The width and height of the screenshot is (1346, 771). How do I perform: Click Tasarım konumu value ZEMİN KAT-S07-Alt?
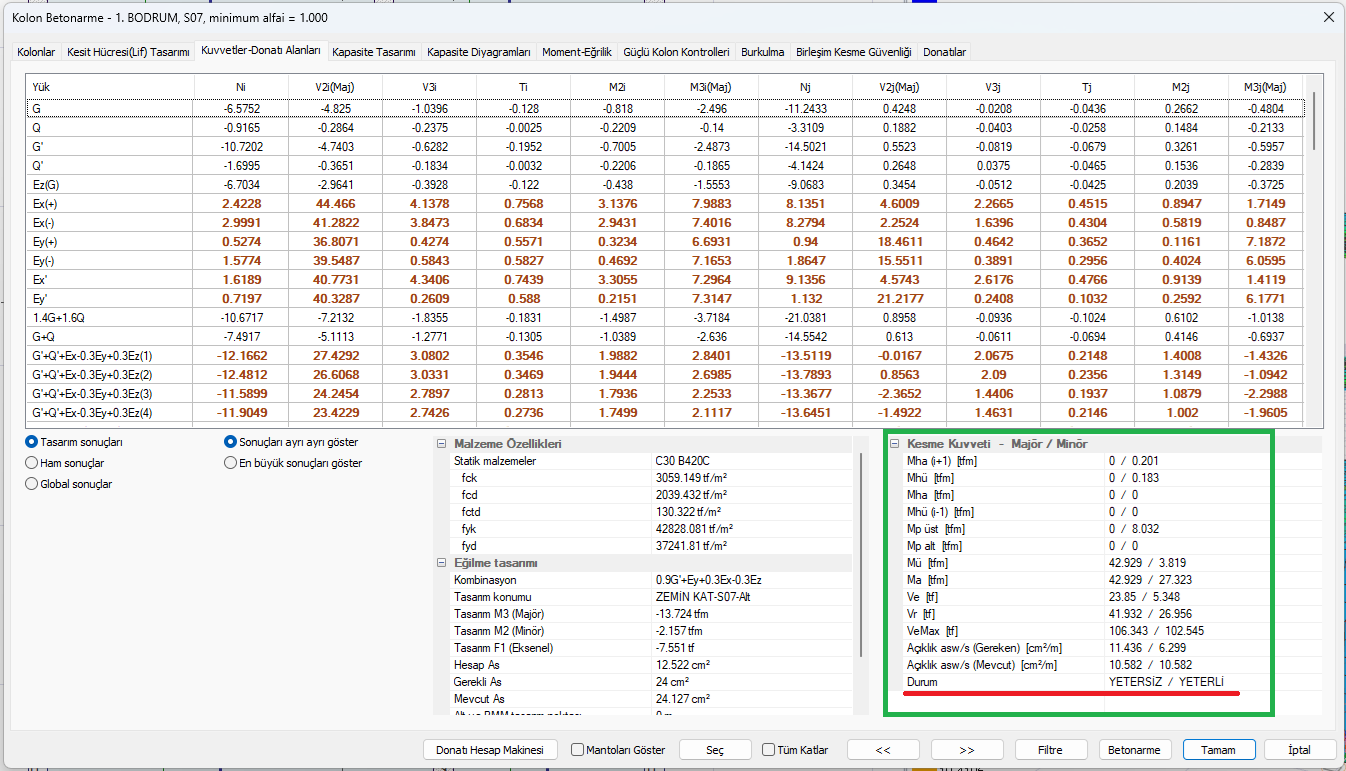pos(701,597)
